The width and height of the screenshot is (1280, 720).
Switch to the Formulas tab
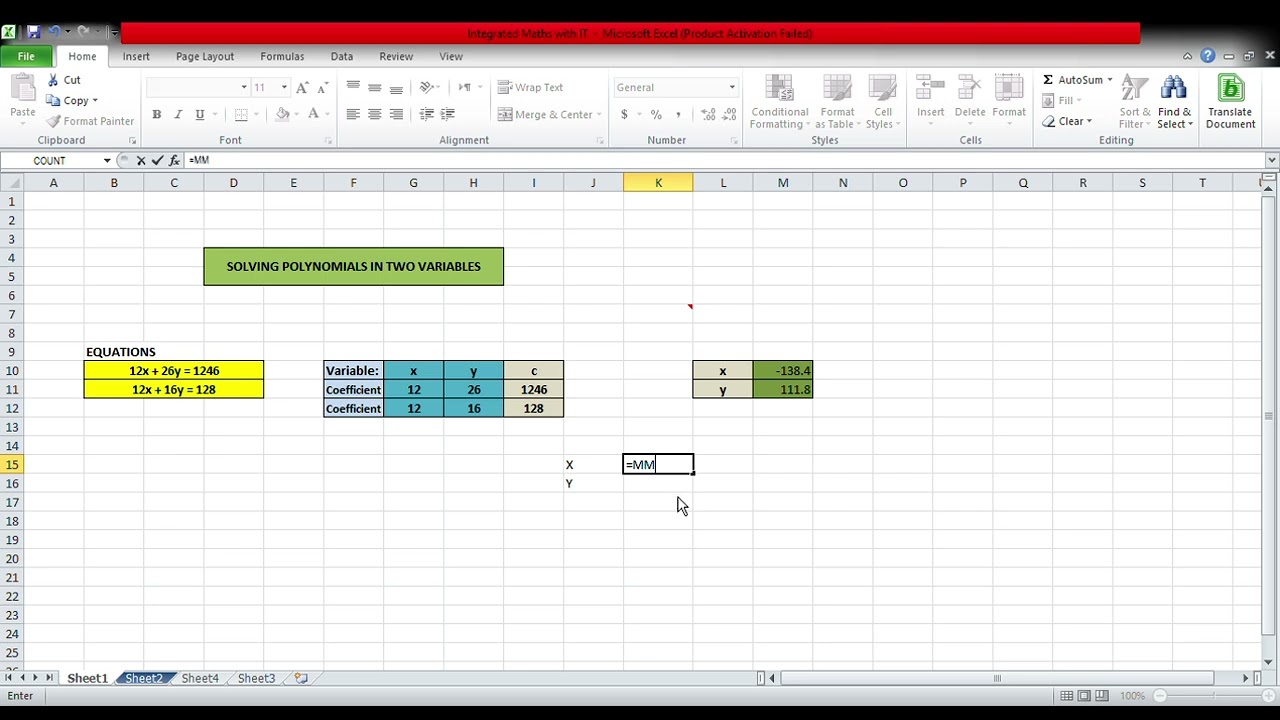(x=282, y=56)
